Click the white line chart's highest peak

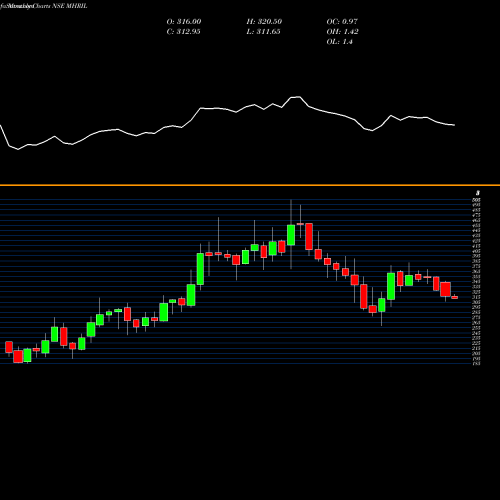tap(299, 97)
